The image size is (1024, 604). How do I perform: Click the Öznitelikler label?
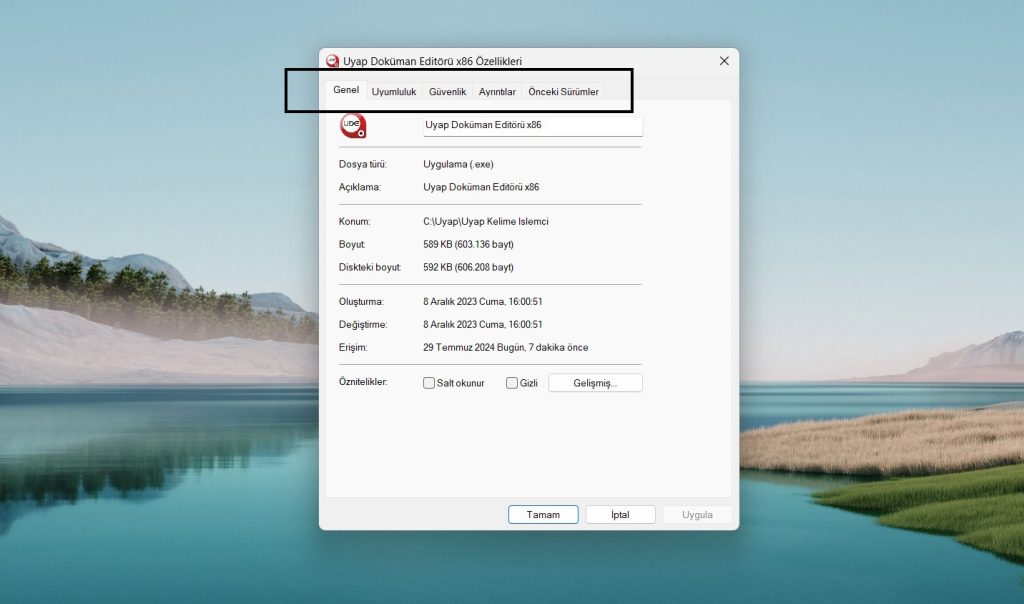363,381
